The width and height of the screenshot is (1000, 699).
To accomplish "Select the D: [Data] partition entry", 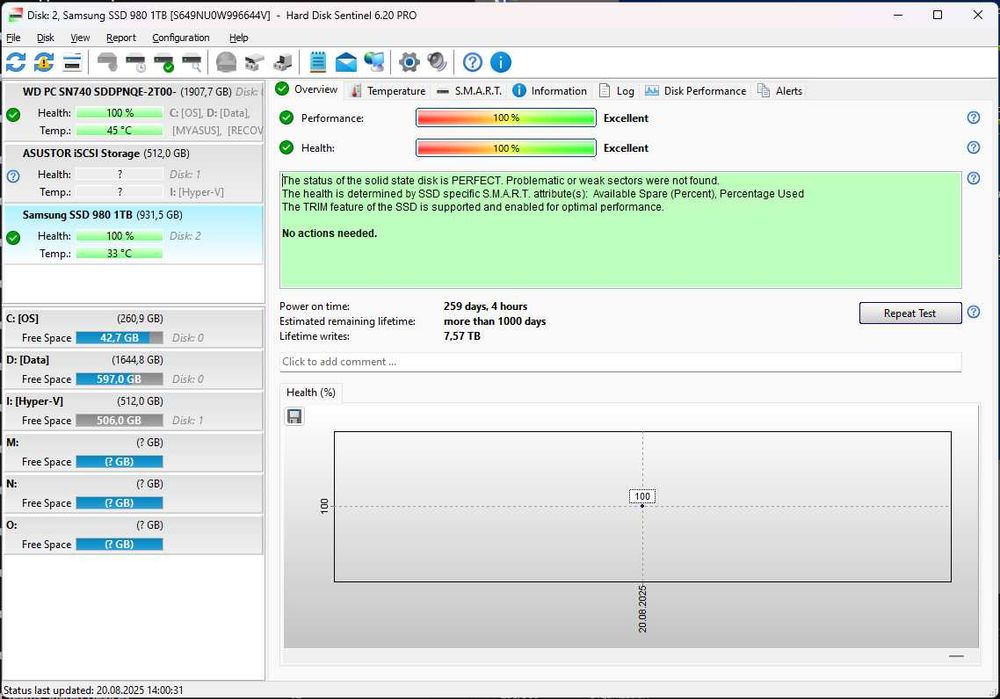I will (x=133, y=369).
